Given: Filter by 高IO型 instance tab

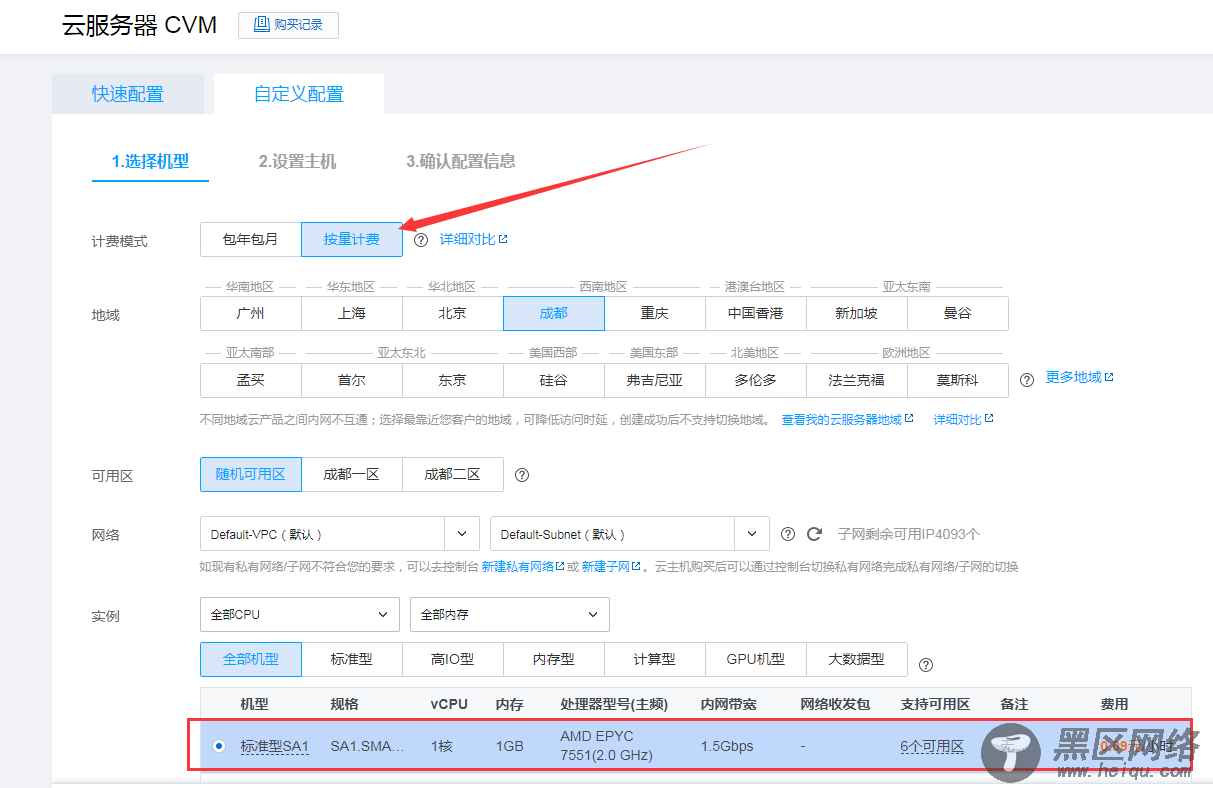Looking at the screenshot, I should pyautogui.click(x=453, y=659).
